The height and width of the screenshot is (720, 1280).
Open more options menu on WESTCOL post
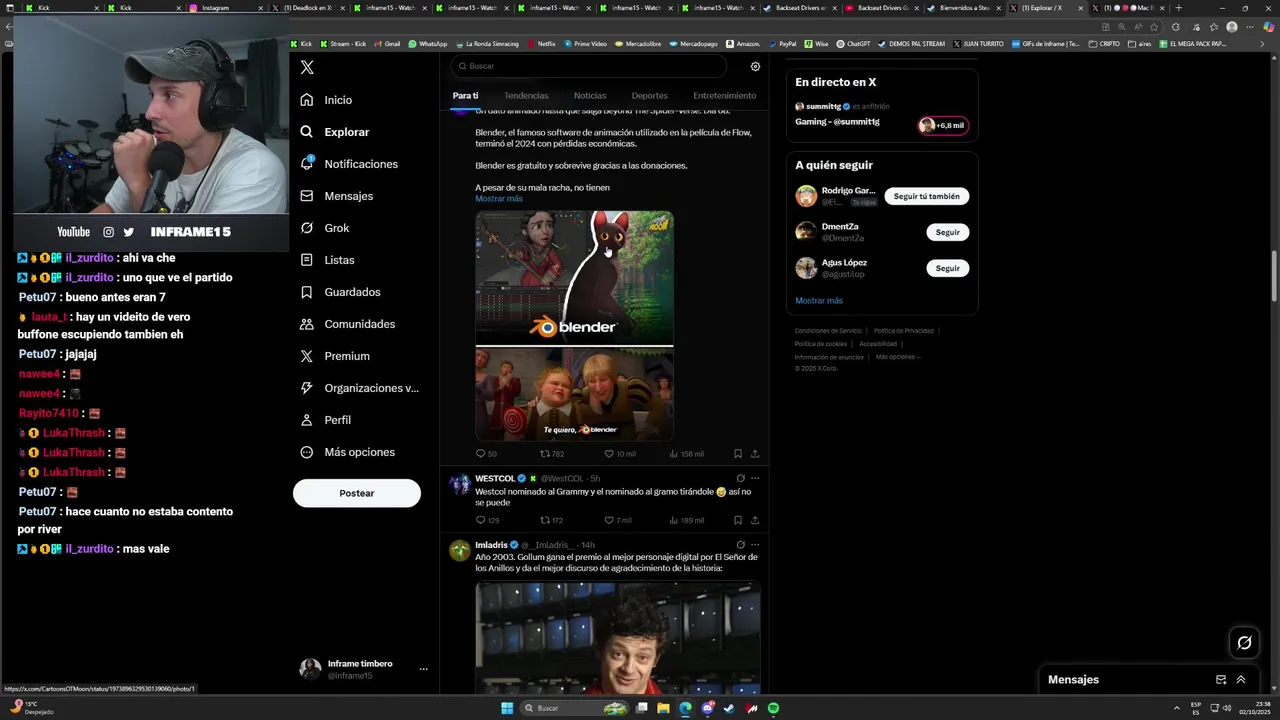click(x=755, y=479)
